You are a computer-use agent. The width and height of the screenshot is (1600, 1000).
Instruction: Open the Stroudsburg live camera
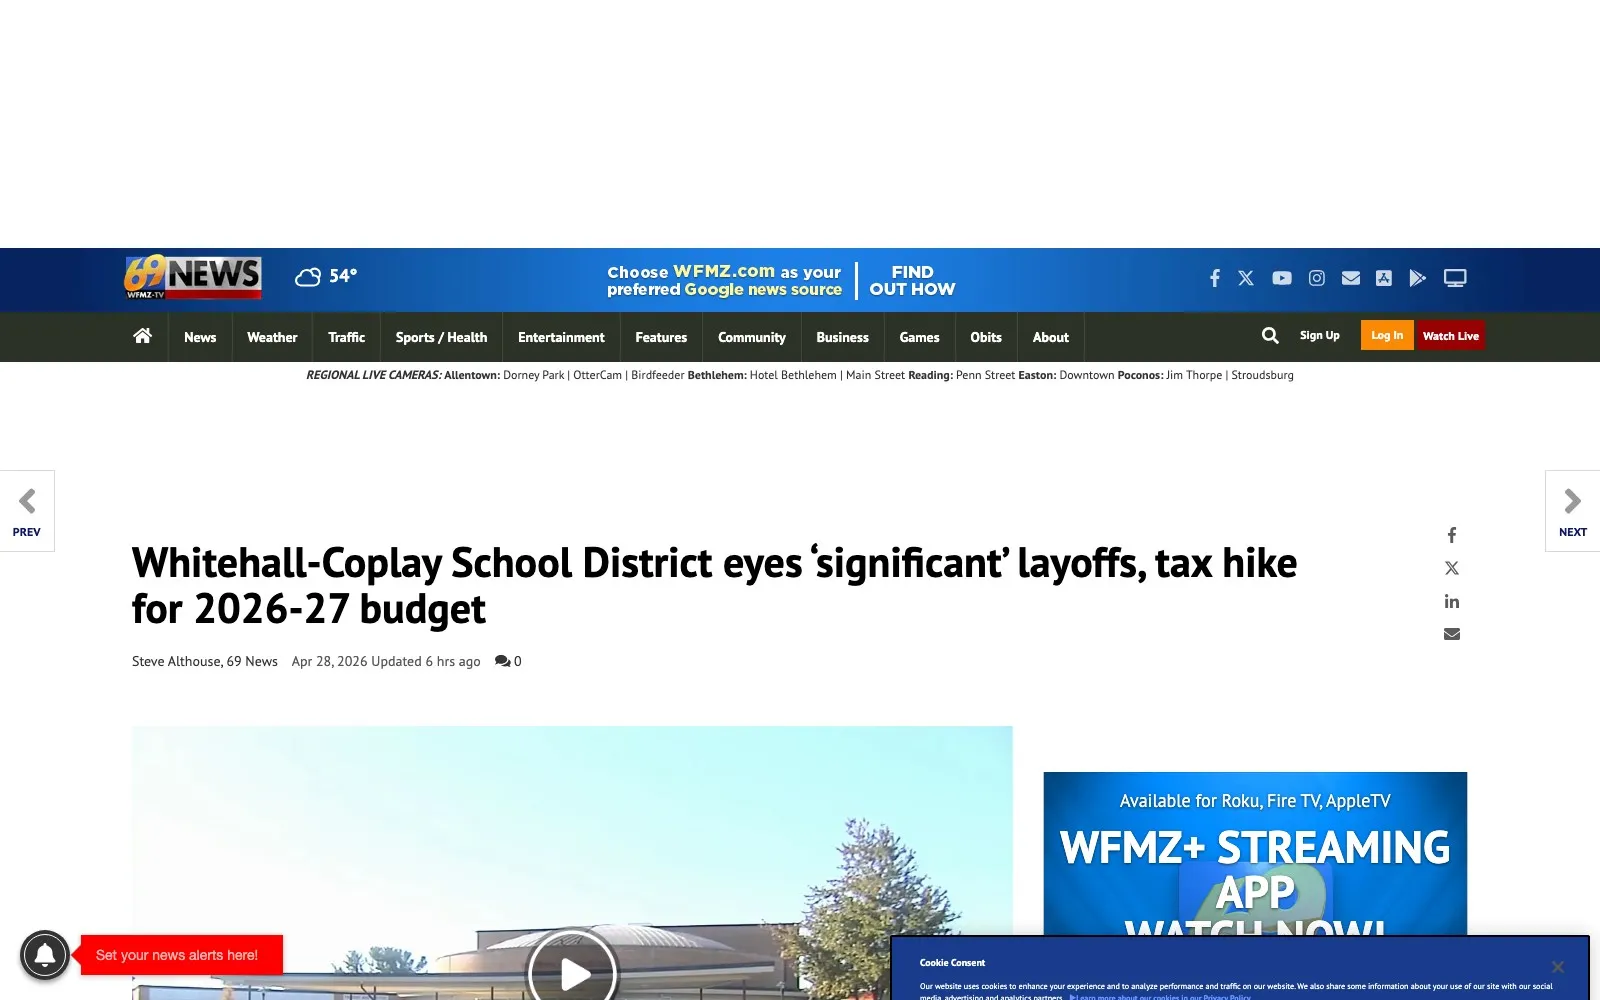coord(1262,375)
